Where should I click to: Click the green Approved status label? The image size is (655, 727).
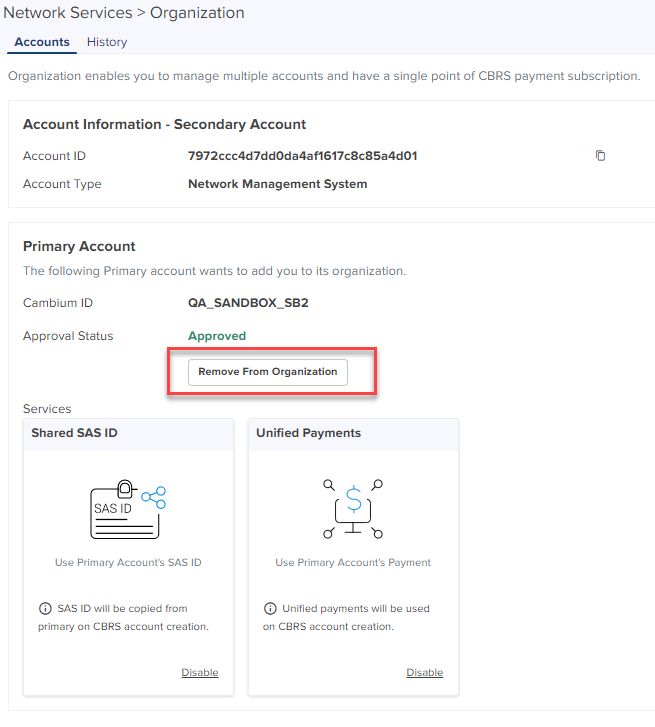tap(217, 336)
